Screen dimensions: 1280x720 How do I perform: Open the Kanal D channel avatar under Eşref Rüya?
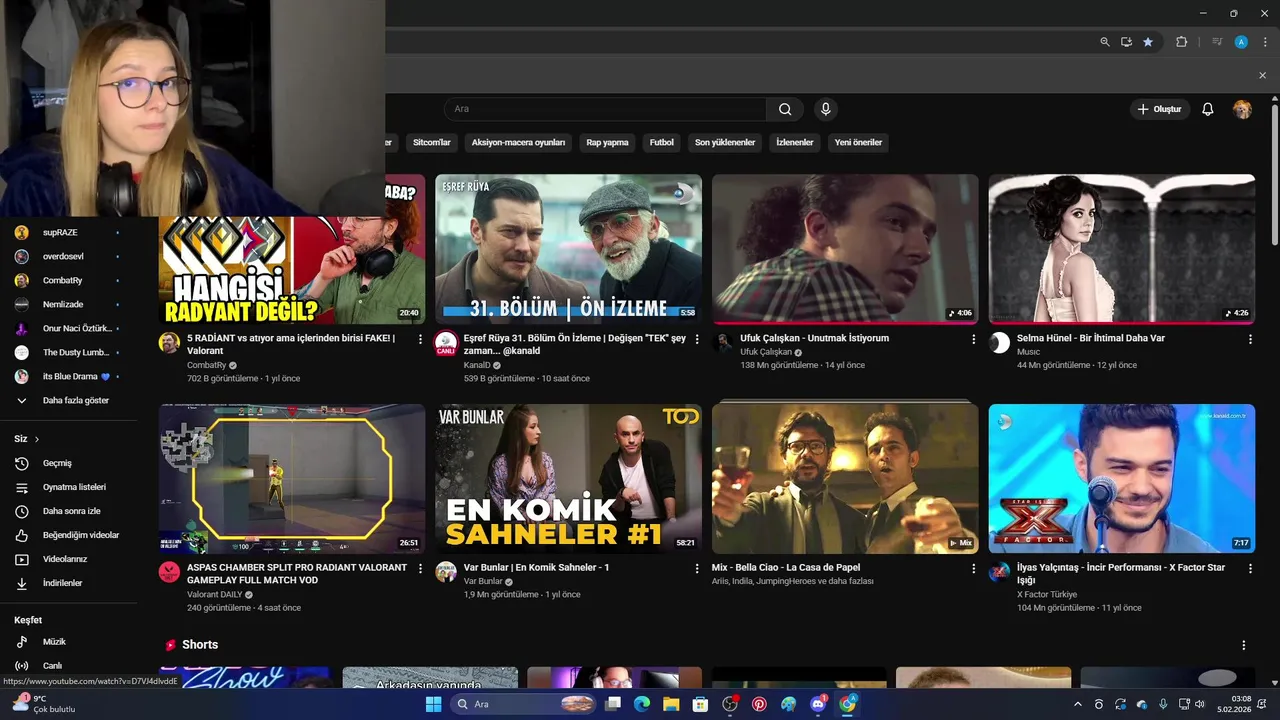tap(446, 343)
